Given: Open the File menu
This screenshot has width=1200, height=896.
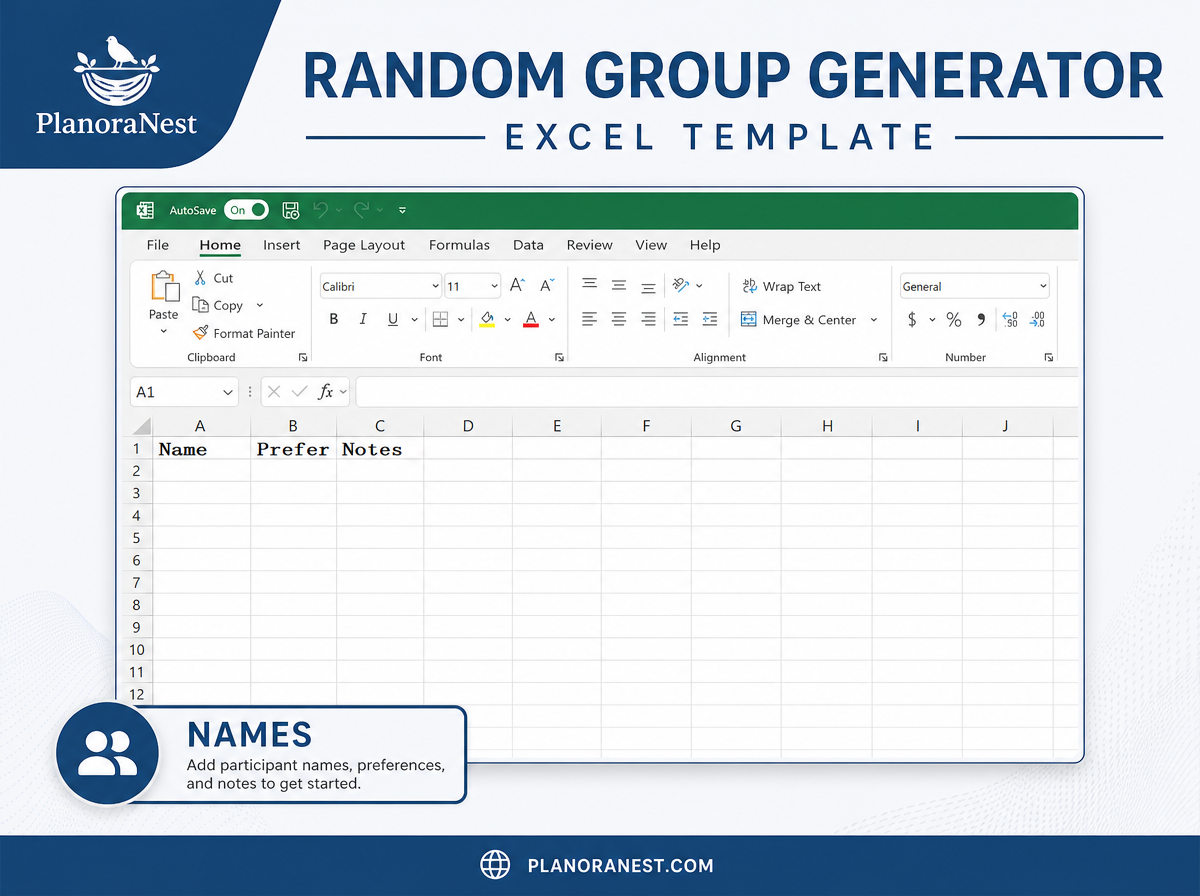Looking at the screenshot, I should pyautogui.click(x=158, y=245).
